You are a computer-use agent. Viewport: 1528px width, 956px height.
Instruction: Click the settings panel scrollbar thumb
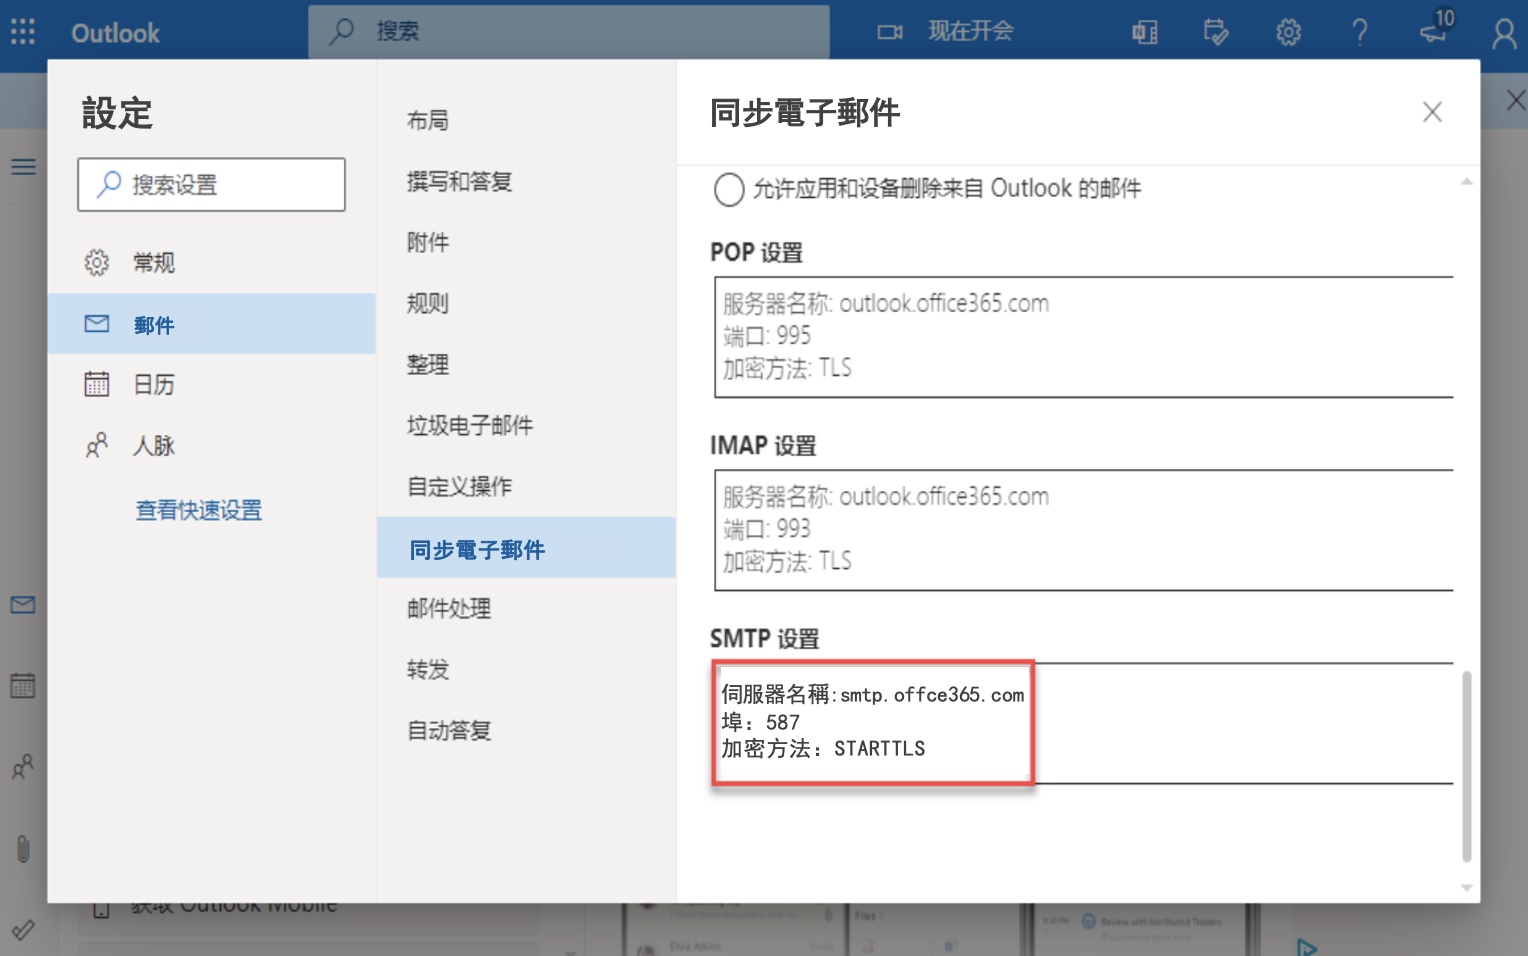[x=1467, y=766]
